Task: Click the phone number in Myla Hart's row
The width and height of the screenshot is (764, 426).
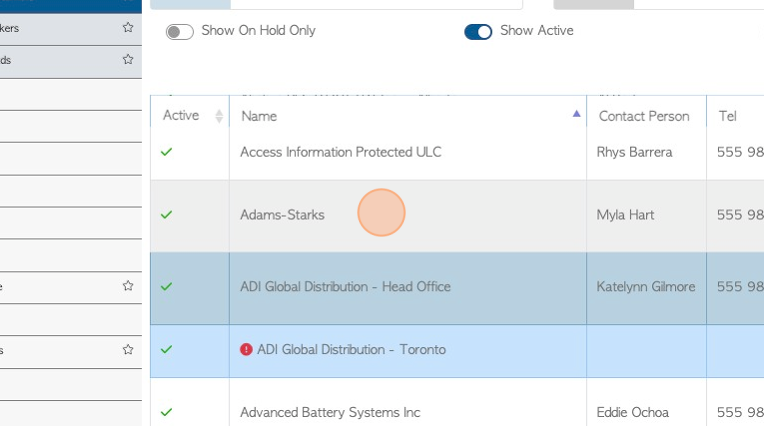Action: [740, 215]
